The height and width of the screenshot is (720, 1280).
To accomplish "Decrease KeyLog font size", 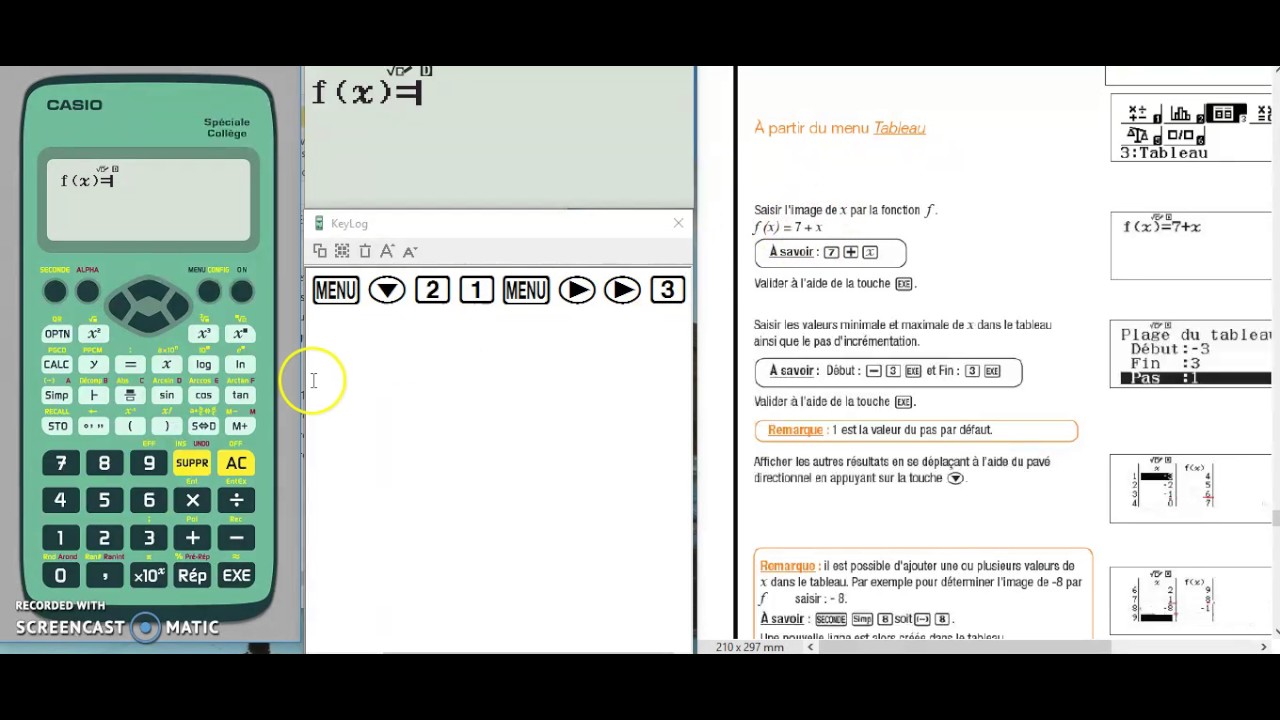I will click(410, 251).
